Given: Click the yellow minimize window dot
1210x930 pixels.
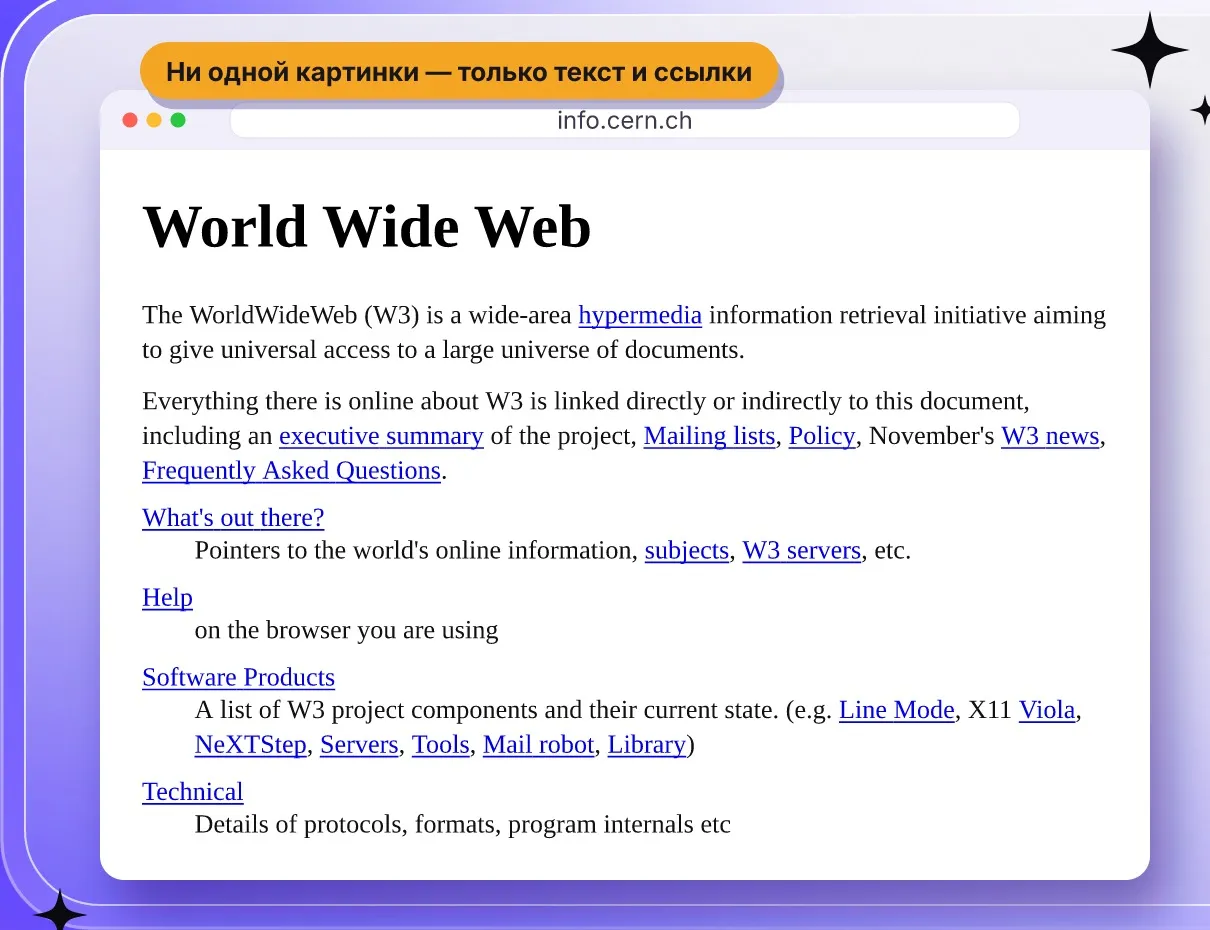Looking at the screenshot, I should coord(154,121).
